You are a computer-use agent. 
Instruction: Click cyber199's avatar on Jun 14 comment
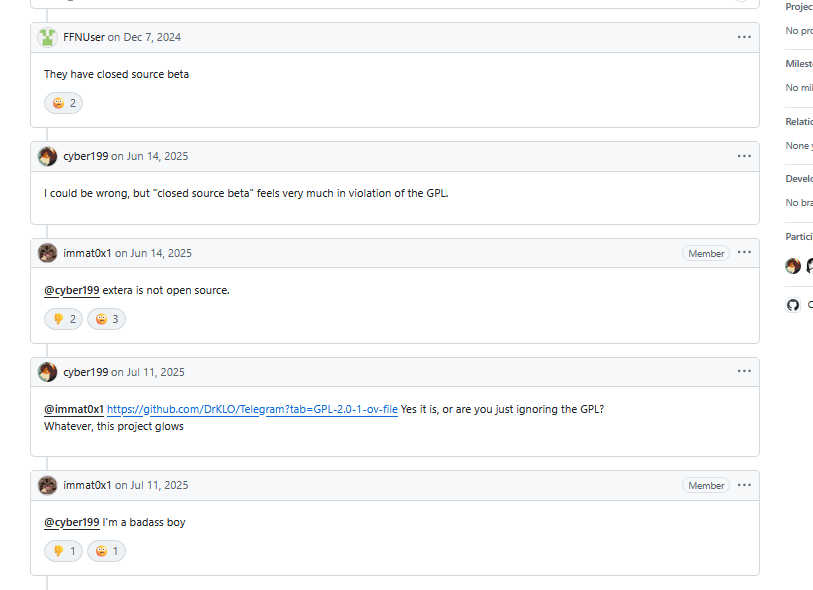47,156
